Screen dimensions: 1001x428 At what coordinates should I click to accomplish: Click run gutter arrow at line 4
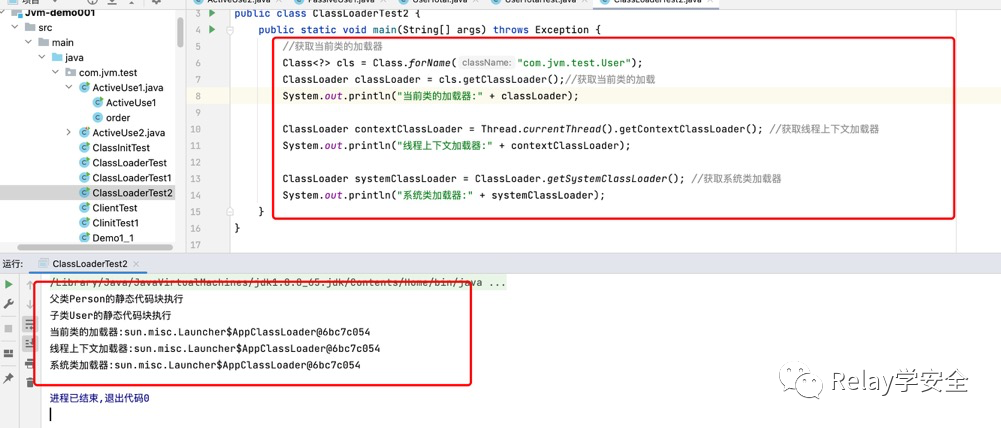(x=213, y=29)
